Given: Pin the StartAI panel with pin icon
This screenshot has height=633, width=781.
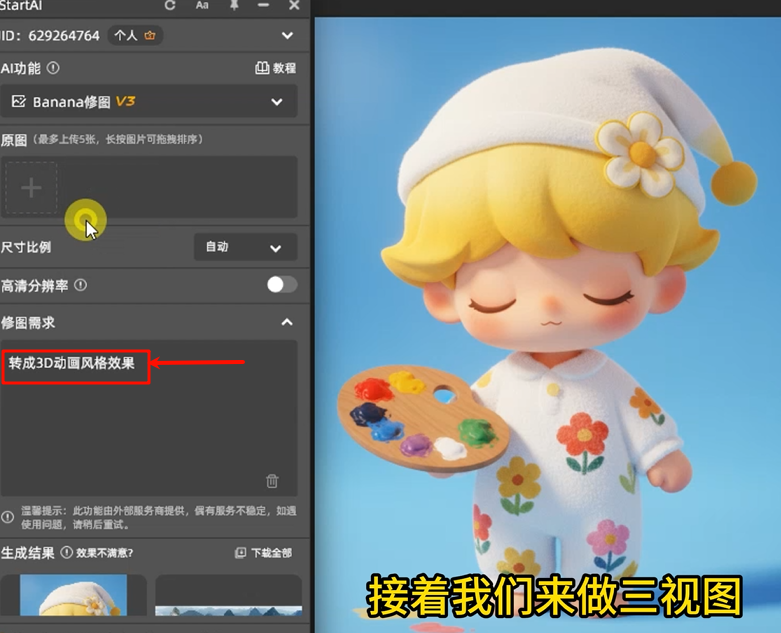Looking at the screenshot, I should click(234, 6).
